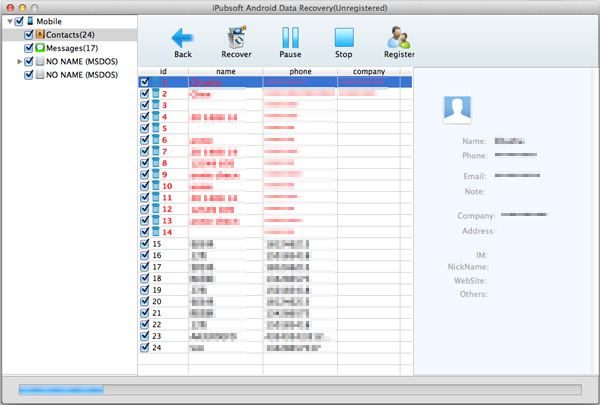Click deleted-item trash icon in row 5
Screen dimensions: 600x405
pyautogui.click(x=155, y=128)
